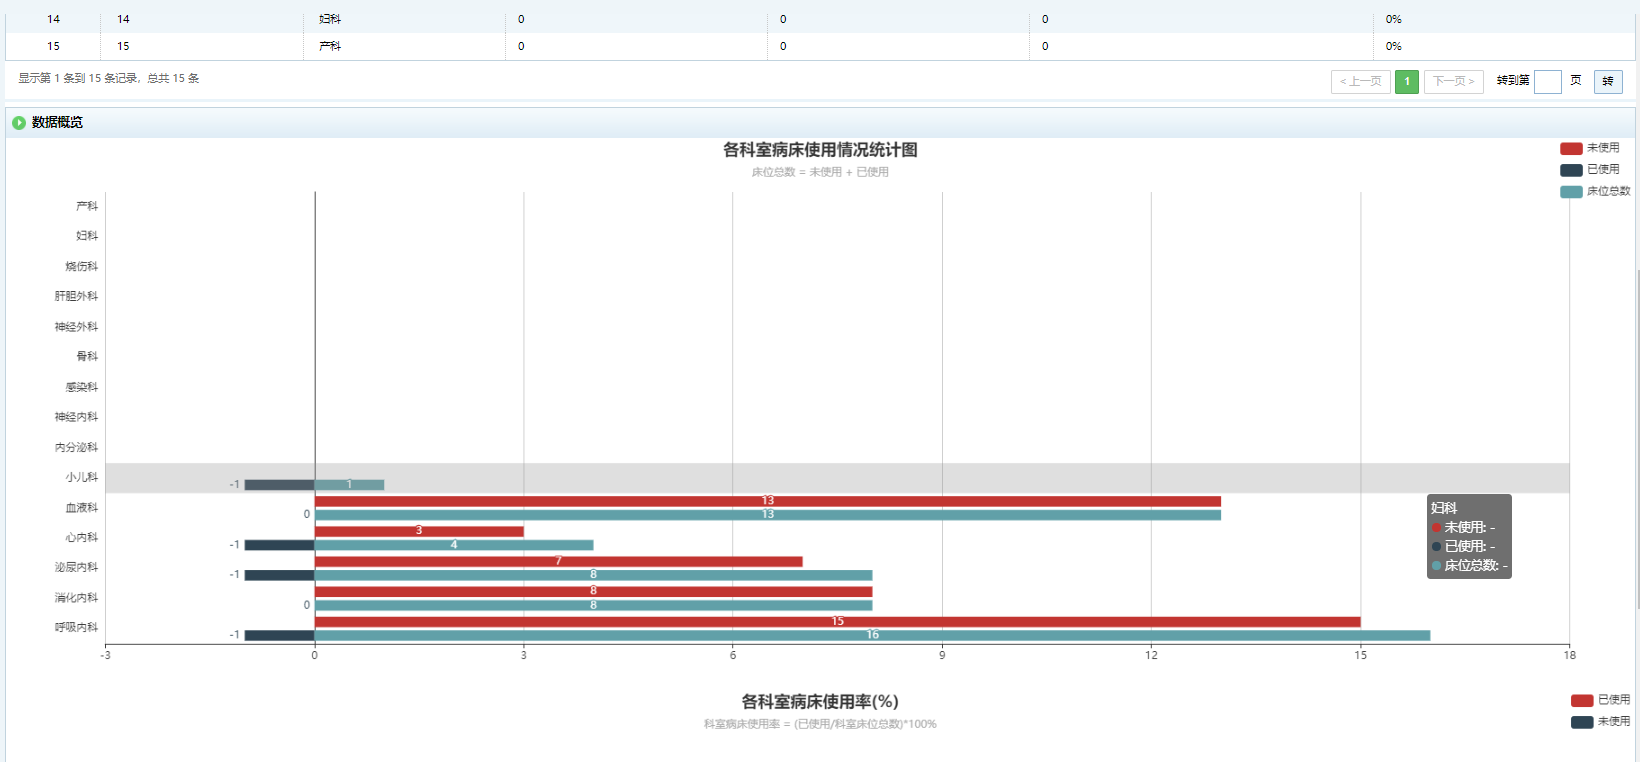Toggle the 床位总数 legend series
Screen dimensions: 1640x762
tap(1595, 191)
